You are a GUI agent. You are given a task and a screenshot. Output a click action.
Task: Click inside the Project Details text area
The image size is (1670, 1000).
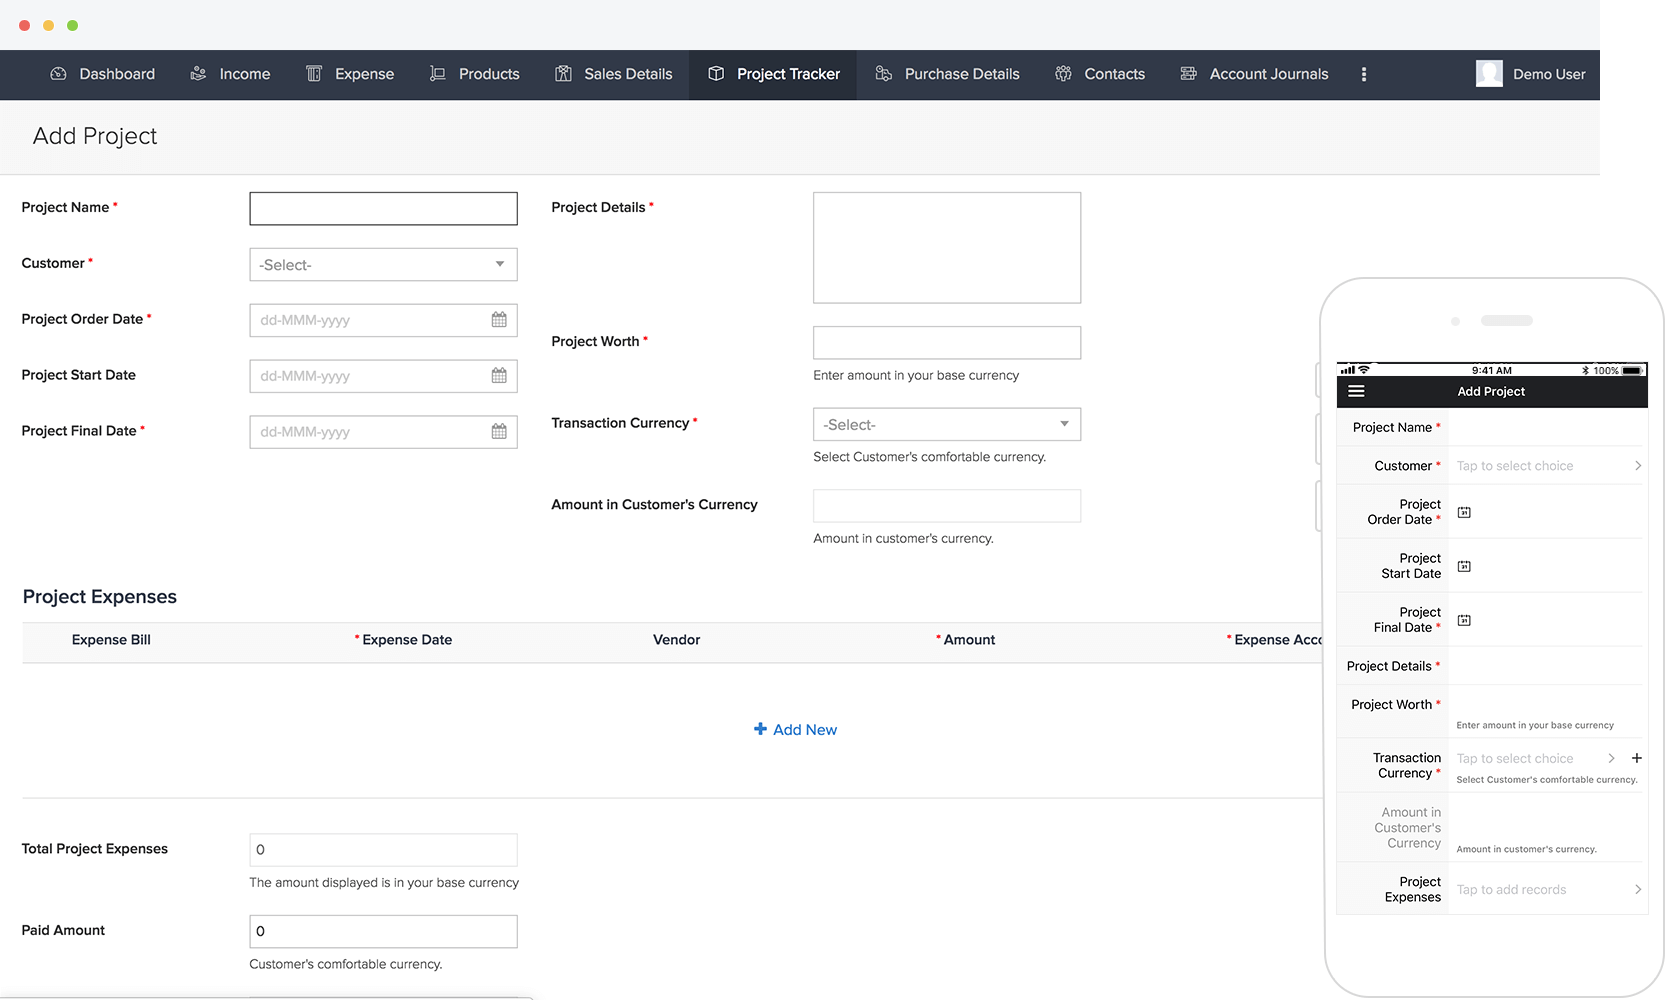pos(947,247)
